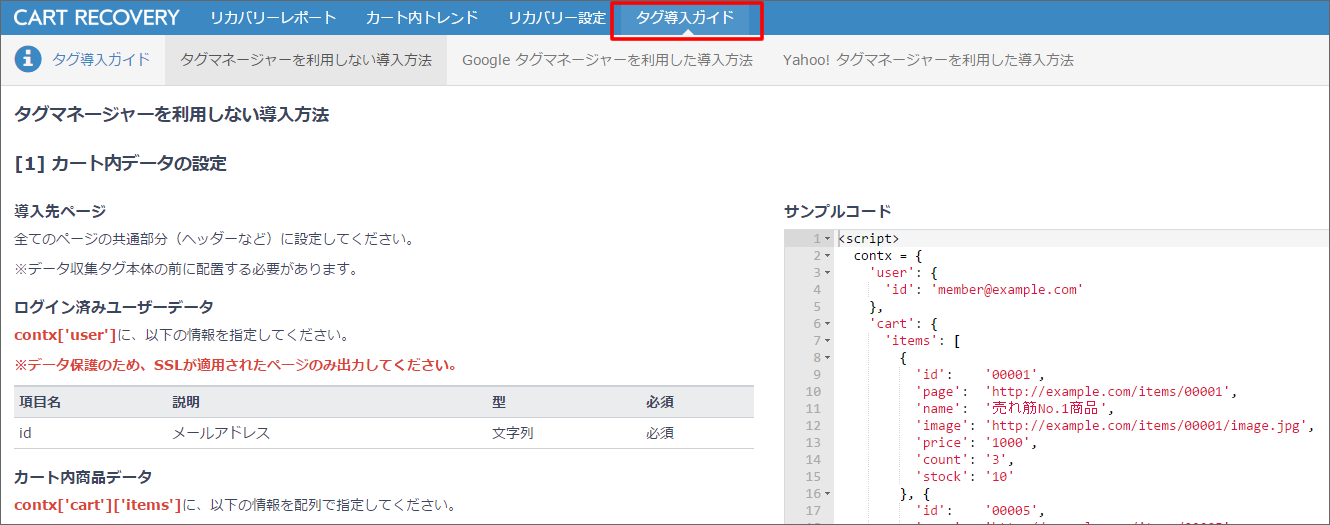Select タグマネージャーを利用しない導入方法 tab
The image size is (1330, 525).
tap(306, 60)
